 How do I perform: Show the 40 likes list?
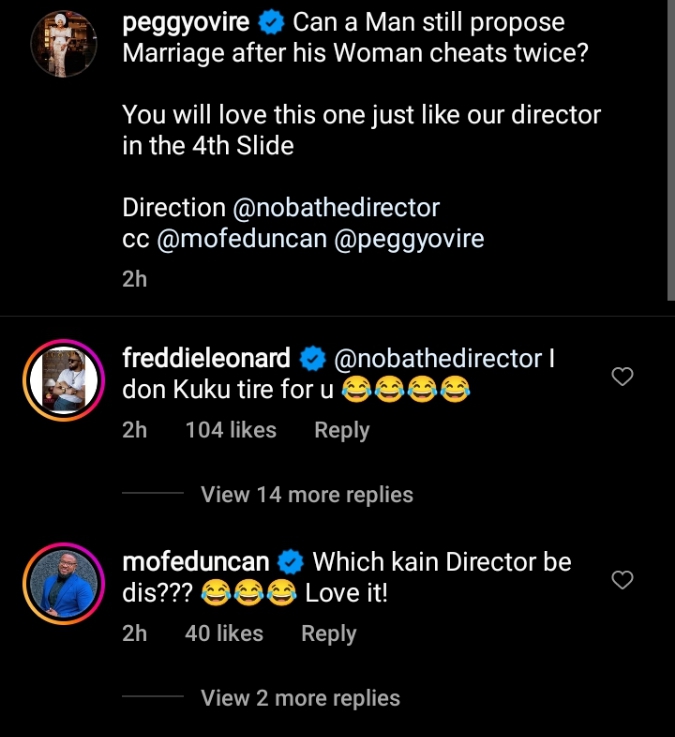point(224,633)
